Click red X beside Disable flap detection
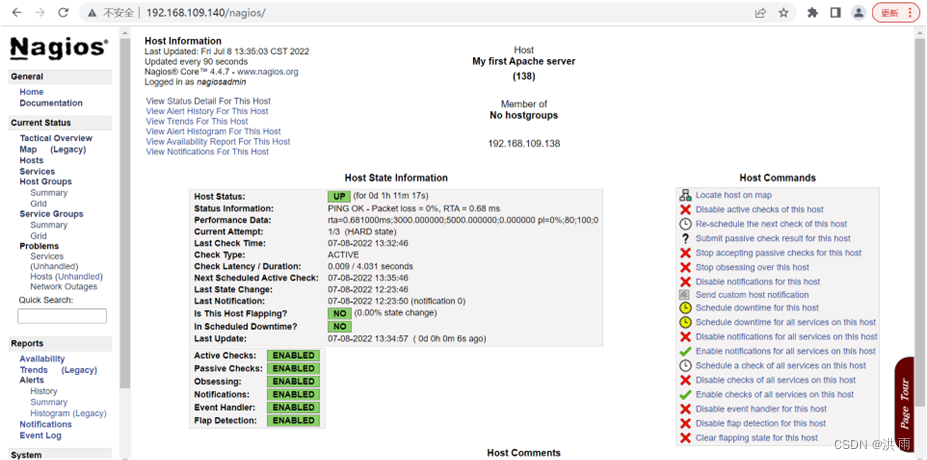Viewport: 927px width, 460px height. 685,423
